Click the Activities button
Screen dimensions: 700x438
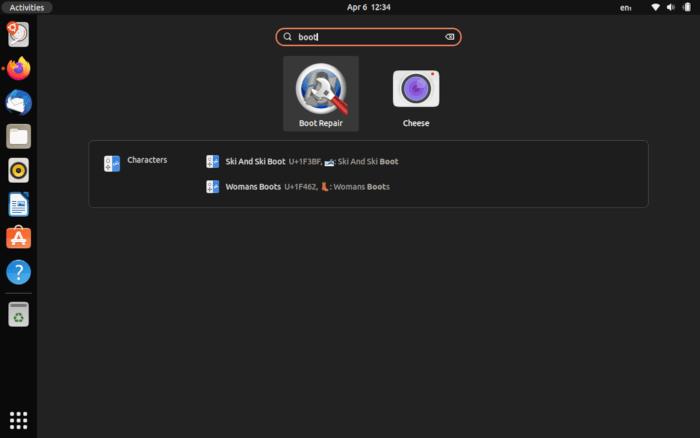(x=26, y=7)
